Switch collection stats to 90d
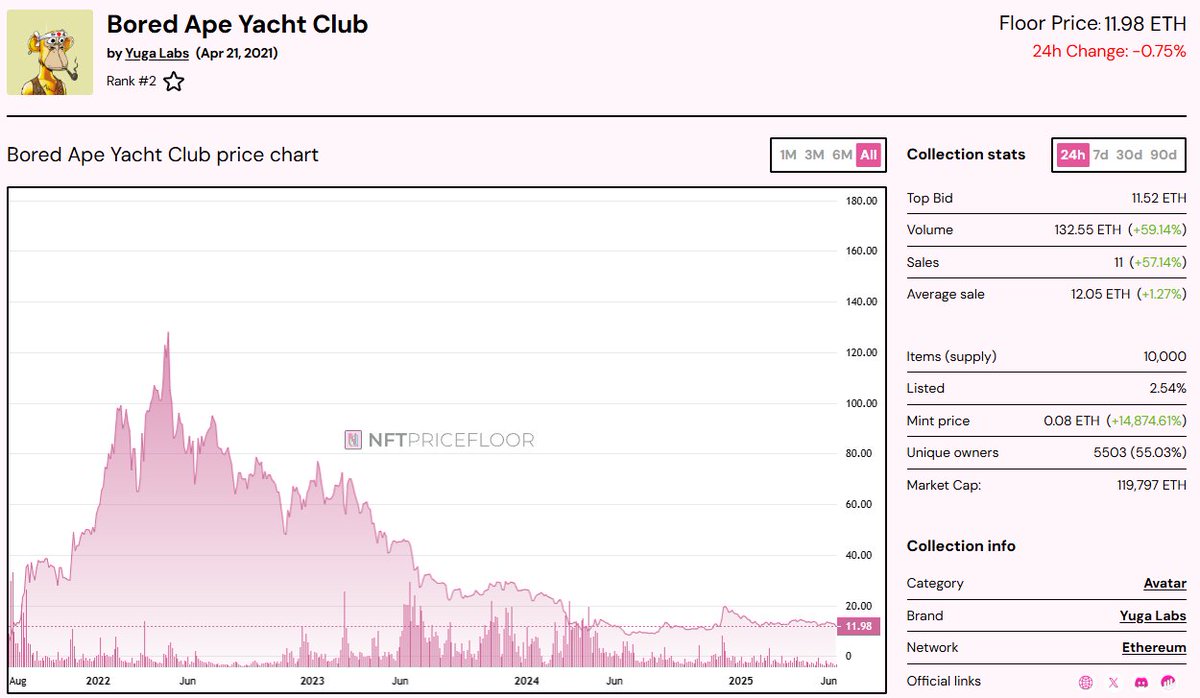1200x698 pixels. point(1163,155)
